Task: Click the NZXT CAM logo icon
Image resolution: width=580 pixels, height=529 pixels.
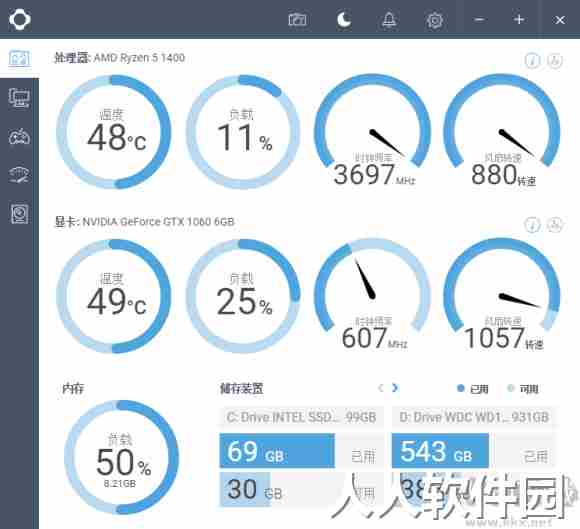Action: click(20, 19)
